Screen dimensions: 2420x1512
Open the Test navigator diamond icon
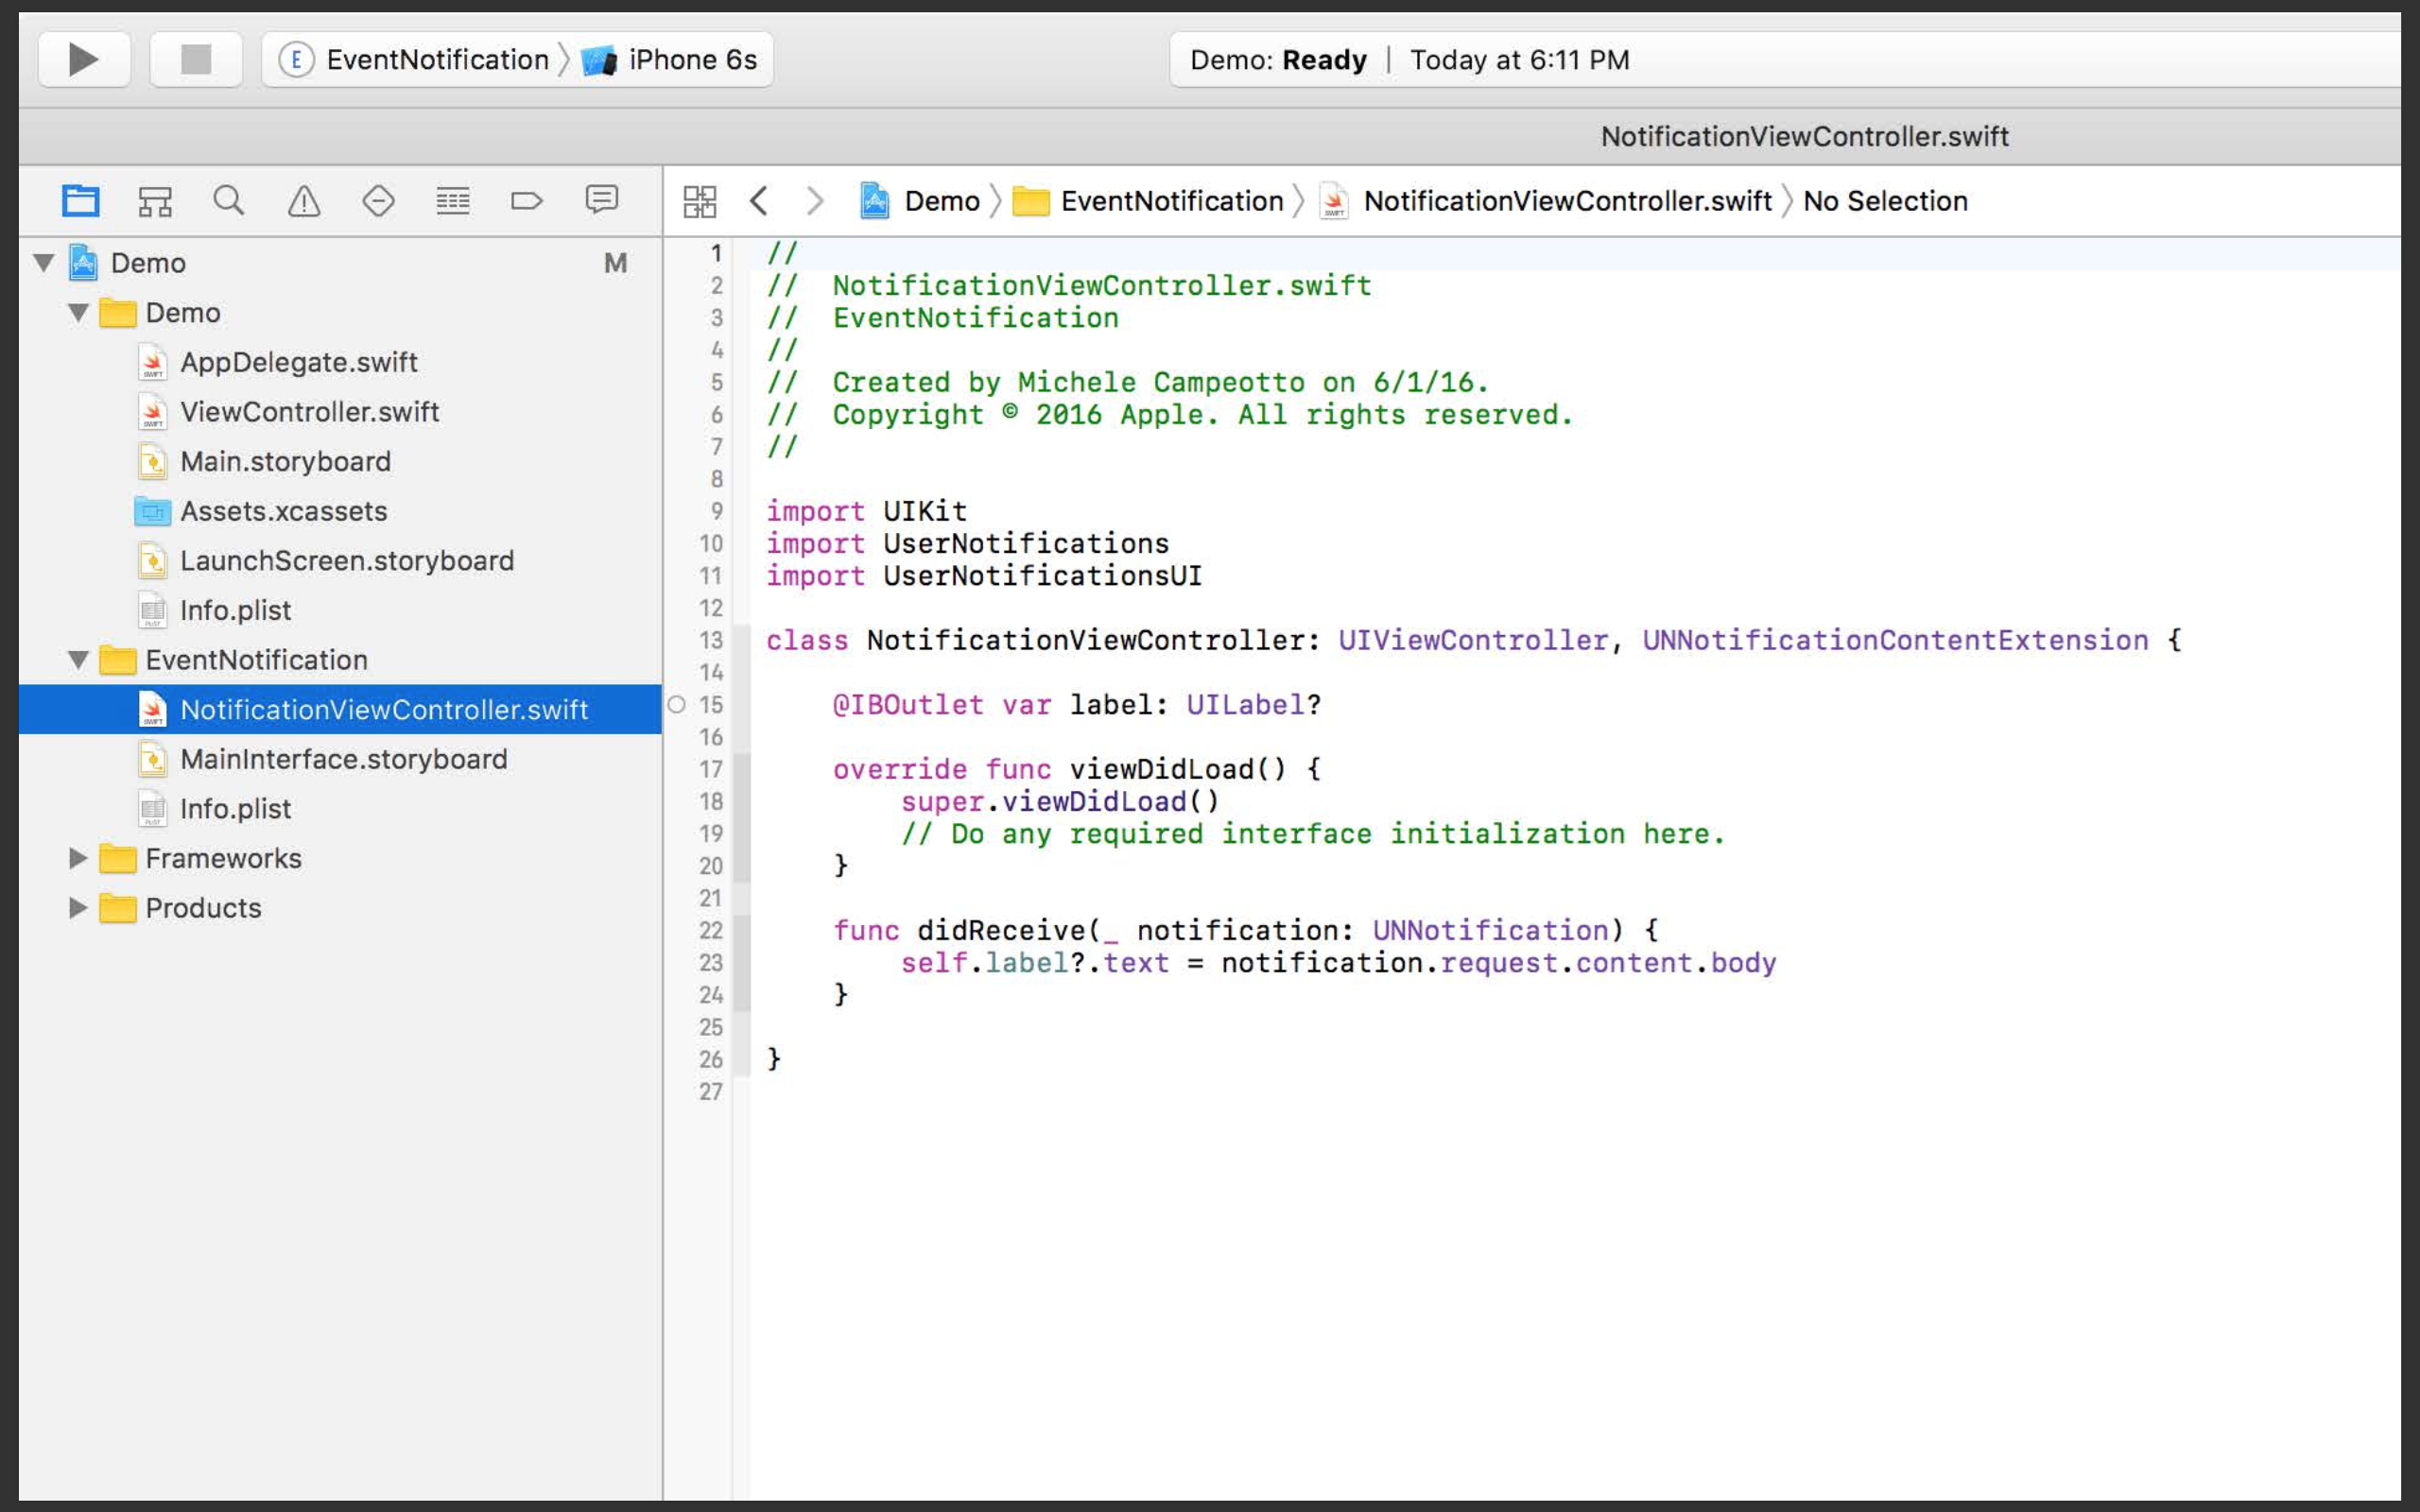[378, 201]
